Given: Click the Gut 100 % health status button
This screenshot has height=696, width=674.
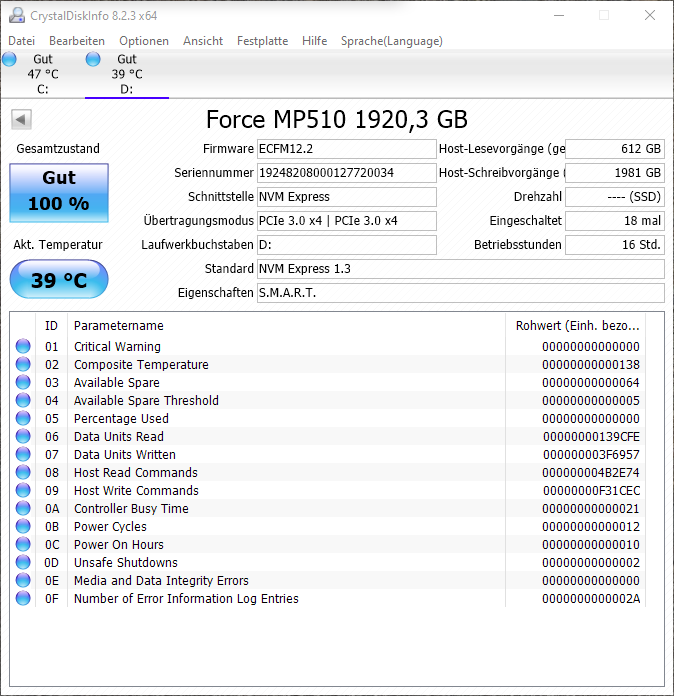Looking at the screenshot, I should pos(59,193).
